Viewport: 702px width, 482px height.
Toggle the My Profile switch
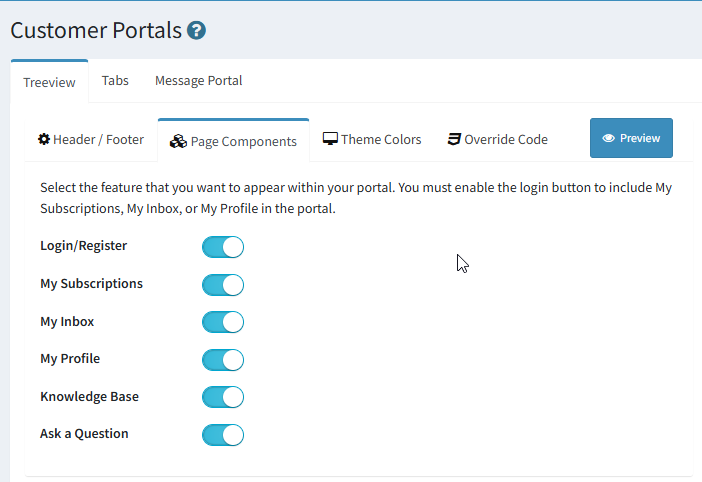pyautogui.click(x=223, y=360)
